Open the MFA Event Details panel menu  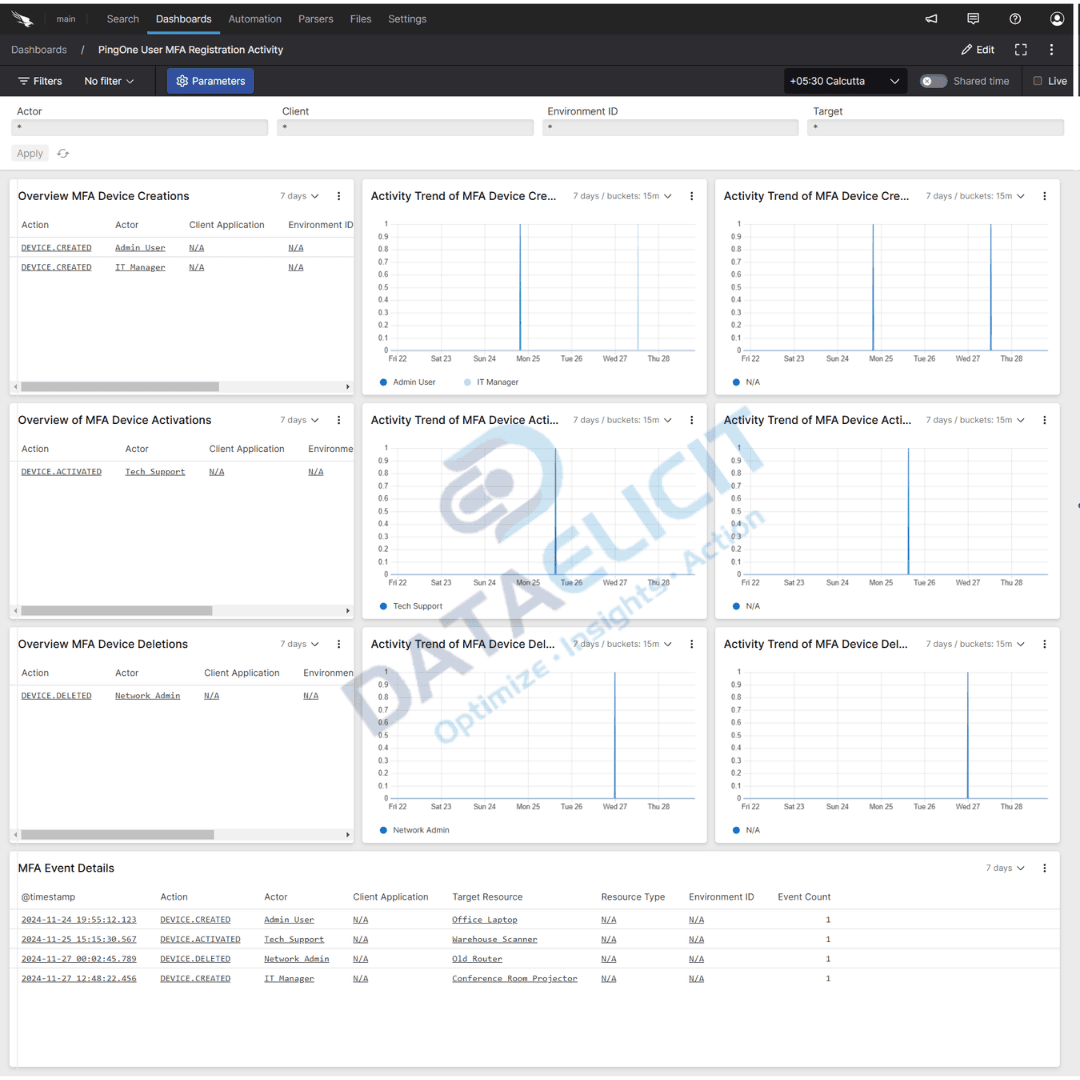pos(1043,868)
